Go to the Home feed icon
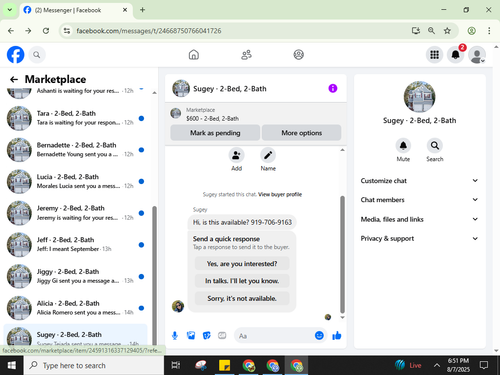This screenshot has width=500, height=375. click(x=194, y=55)
